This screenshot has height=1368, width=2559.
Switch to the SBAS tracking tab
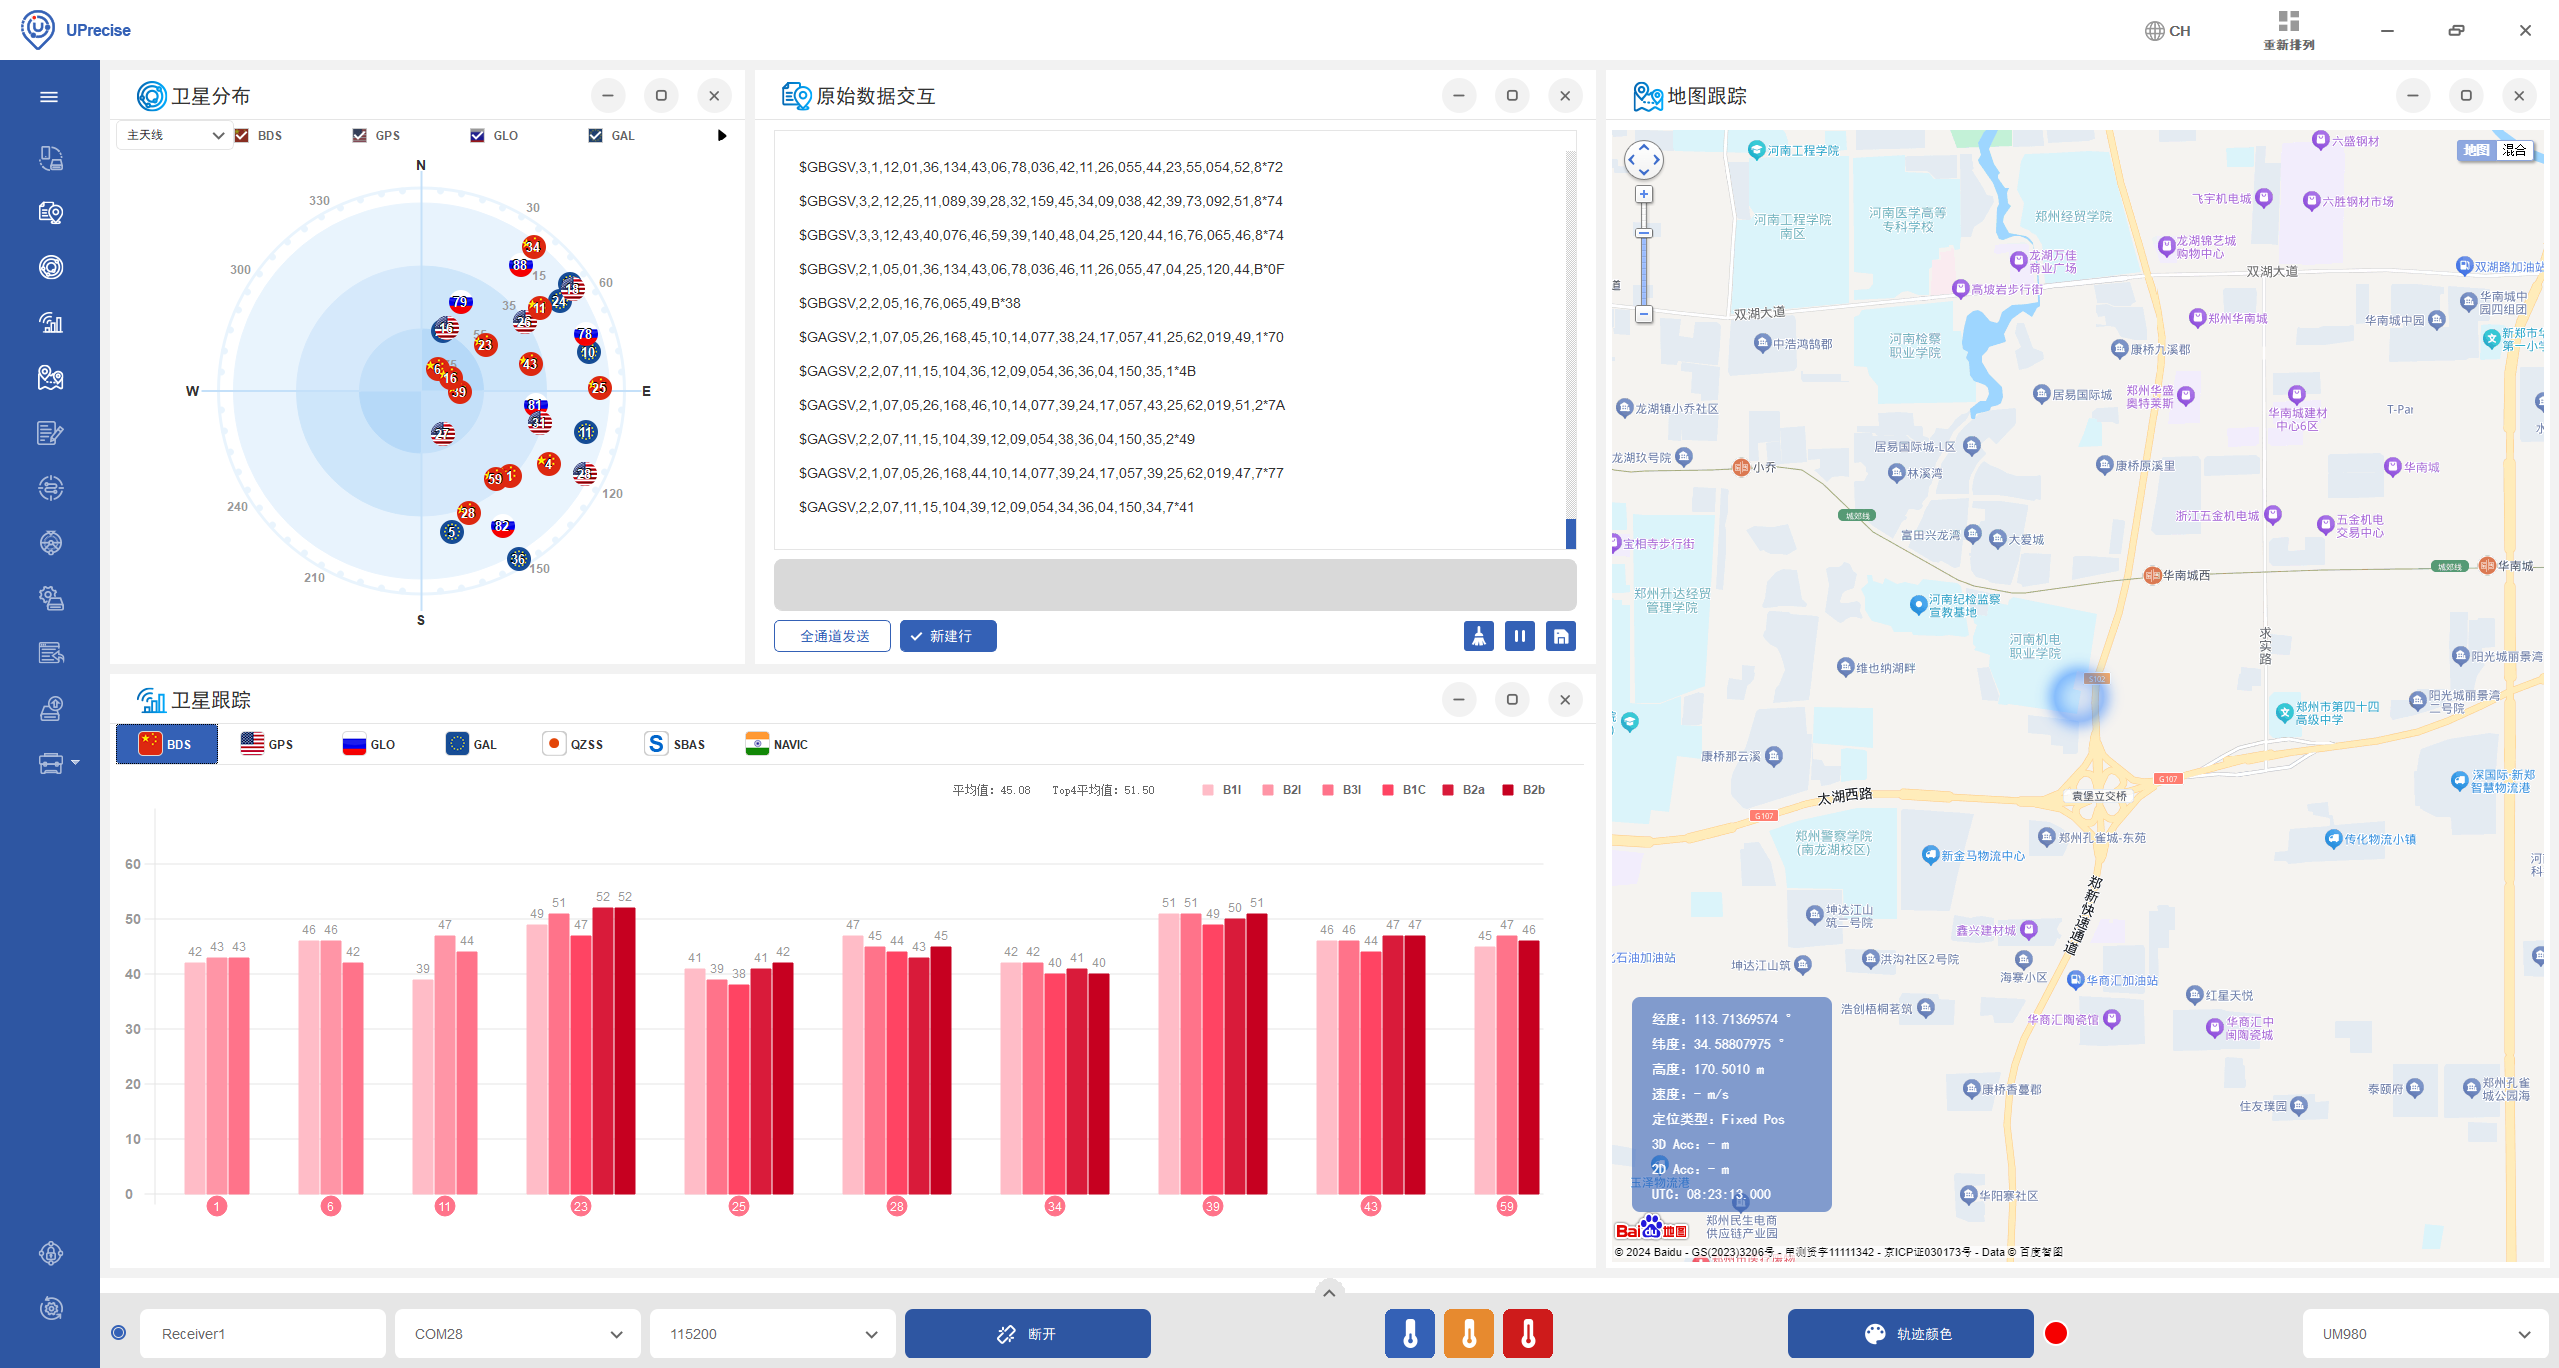click(676, 744)
